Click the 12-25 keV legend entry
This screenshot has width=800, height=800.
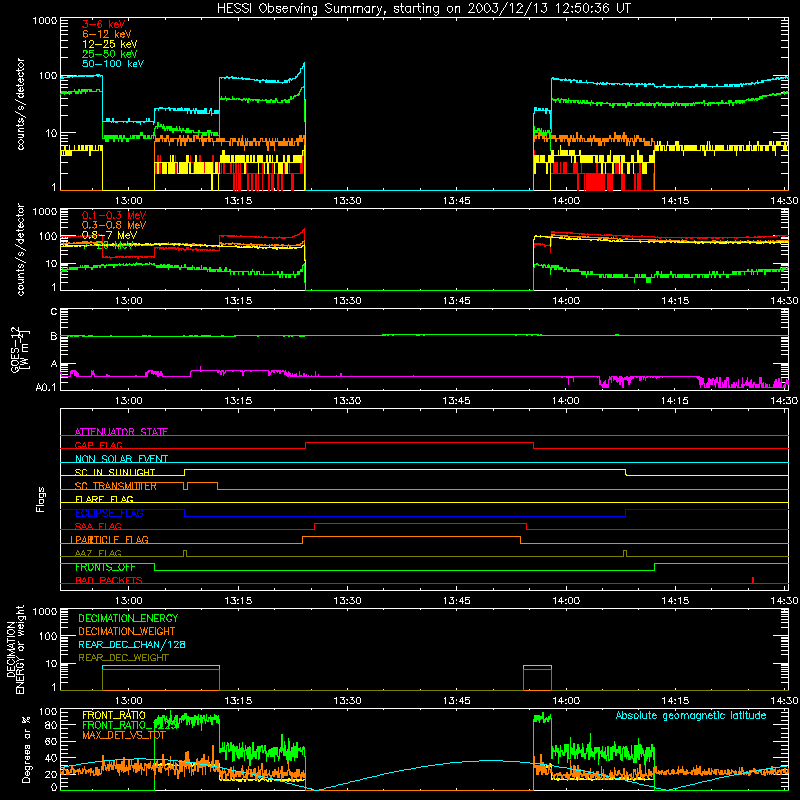(110, 44)
